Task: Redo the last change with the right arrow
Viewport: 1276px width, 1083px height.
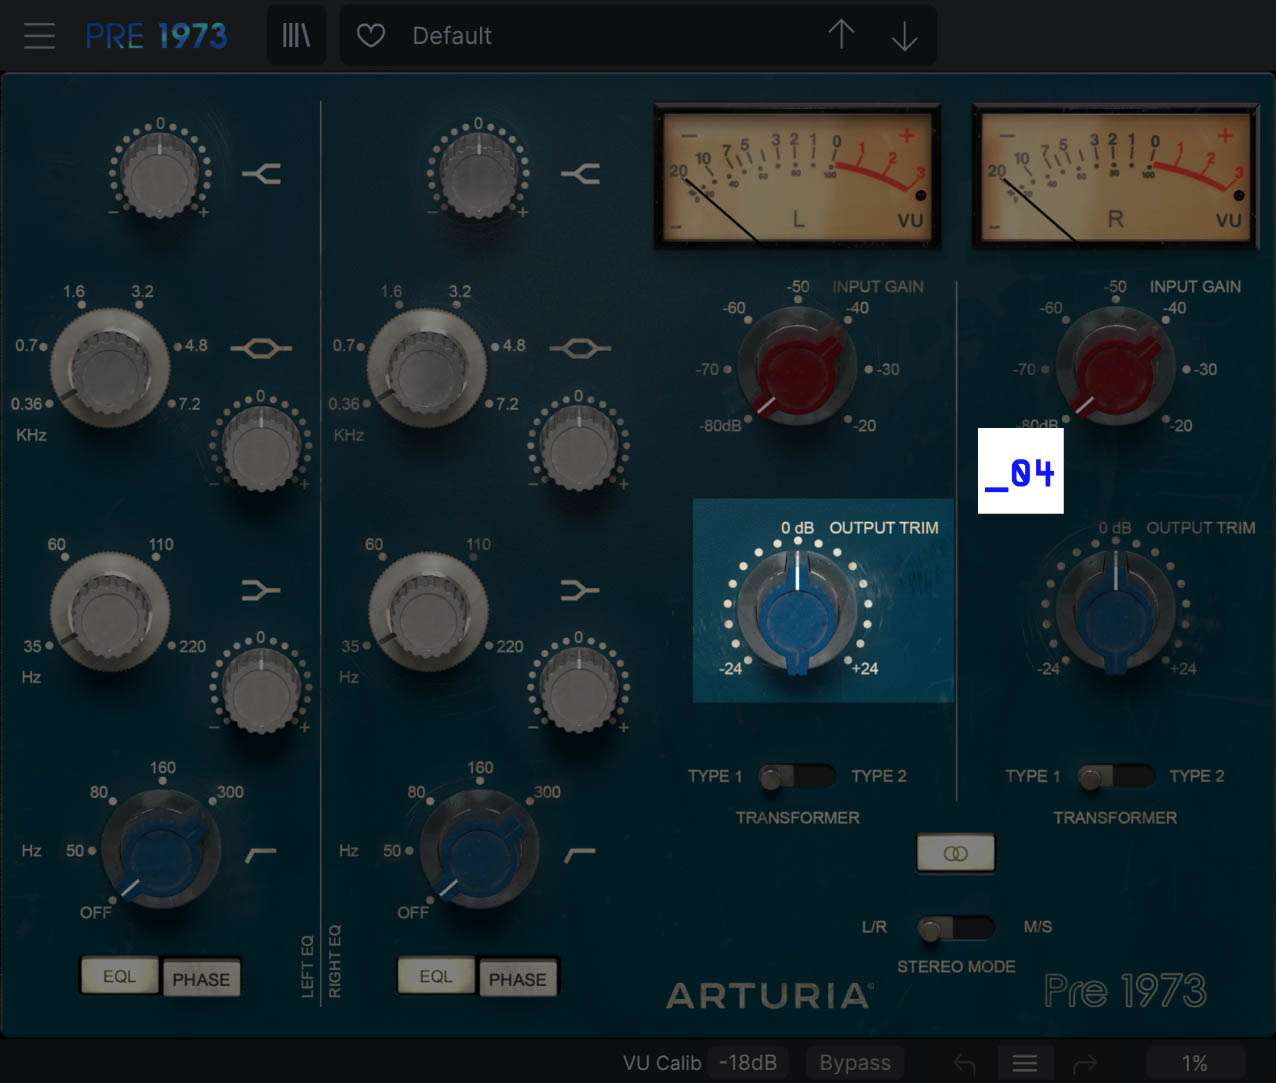Action: pyautogui.click(x=1086, y=1062)
